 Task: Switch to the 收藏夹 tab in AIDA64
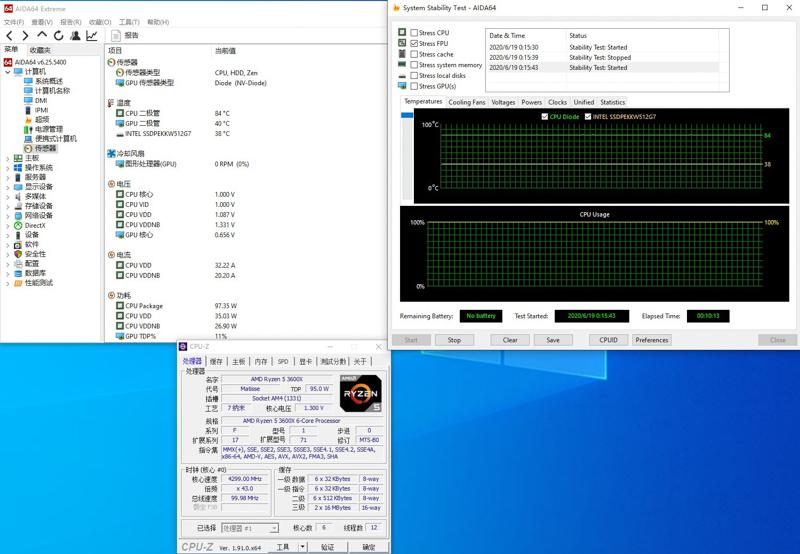[x=40, y=50]
